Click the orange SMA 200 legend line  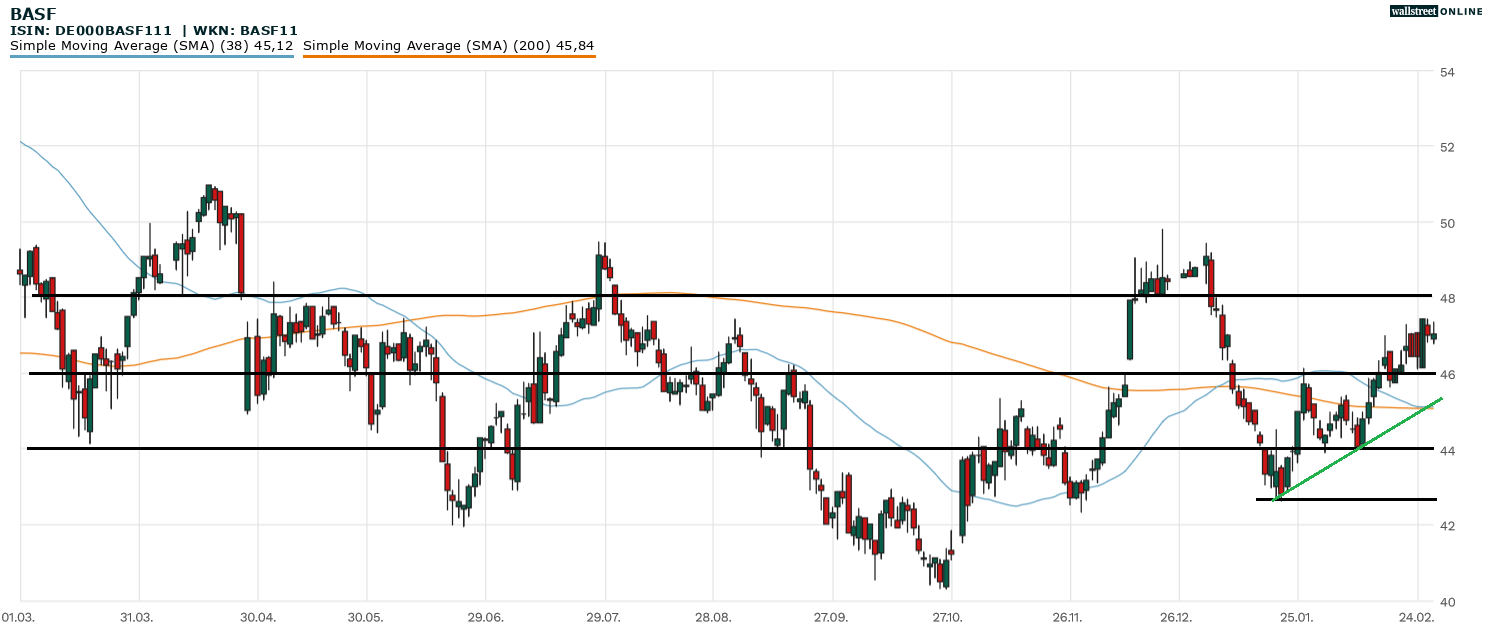tap(448, 56)
